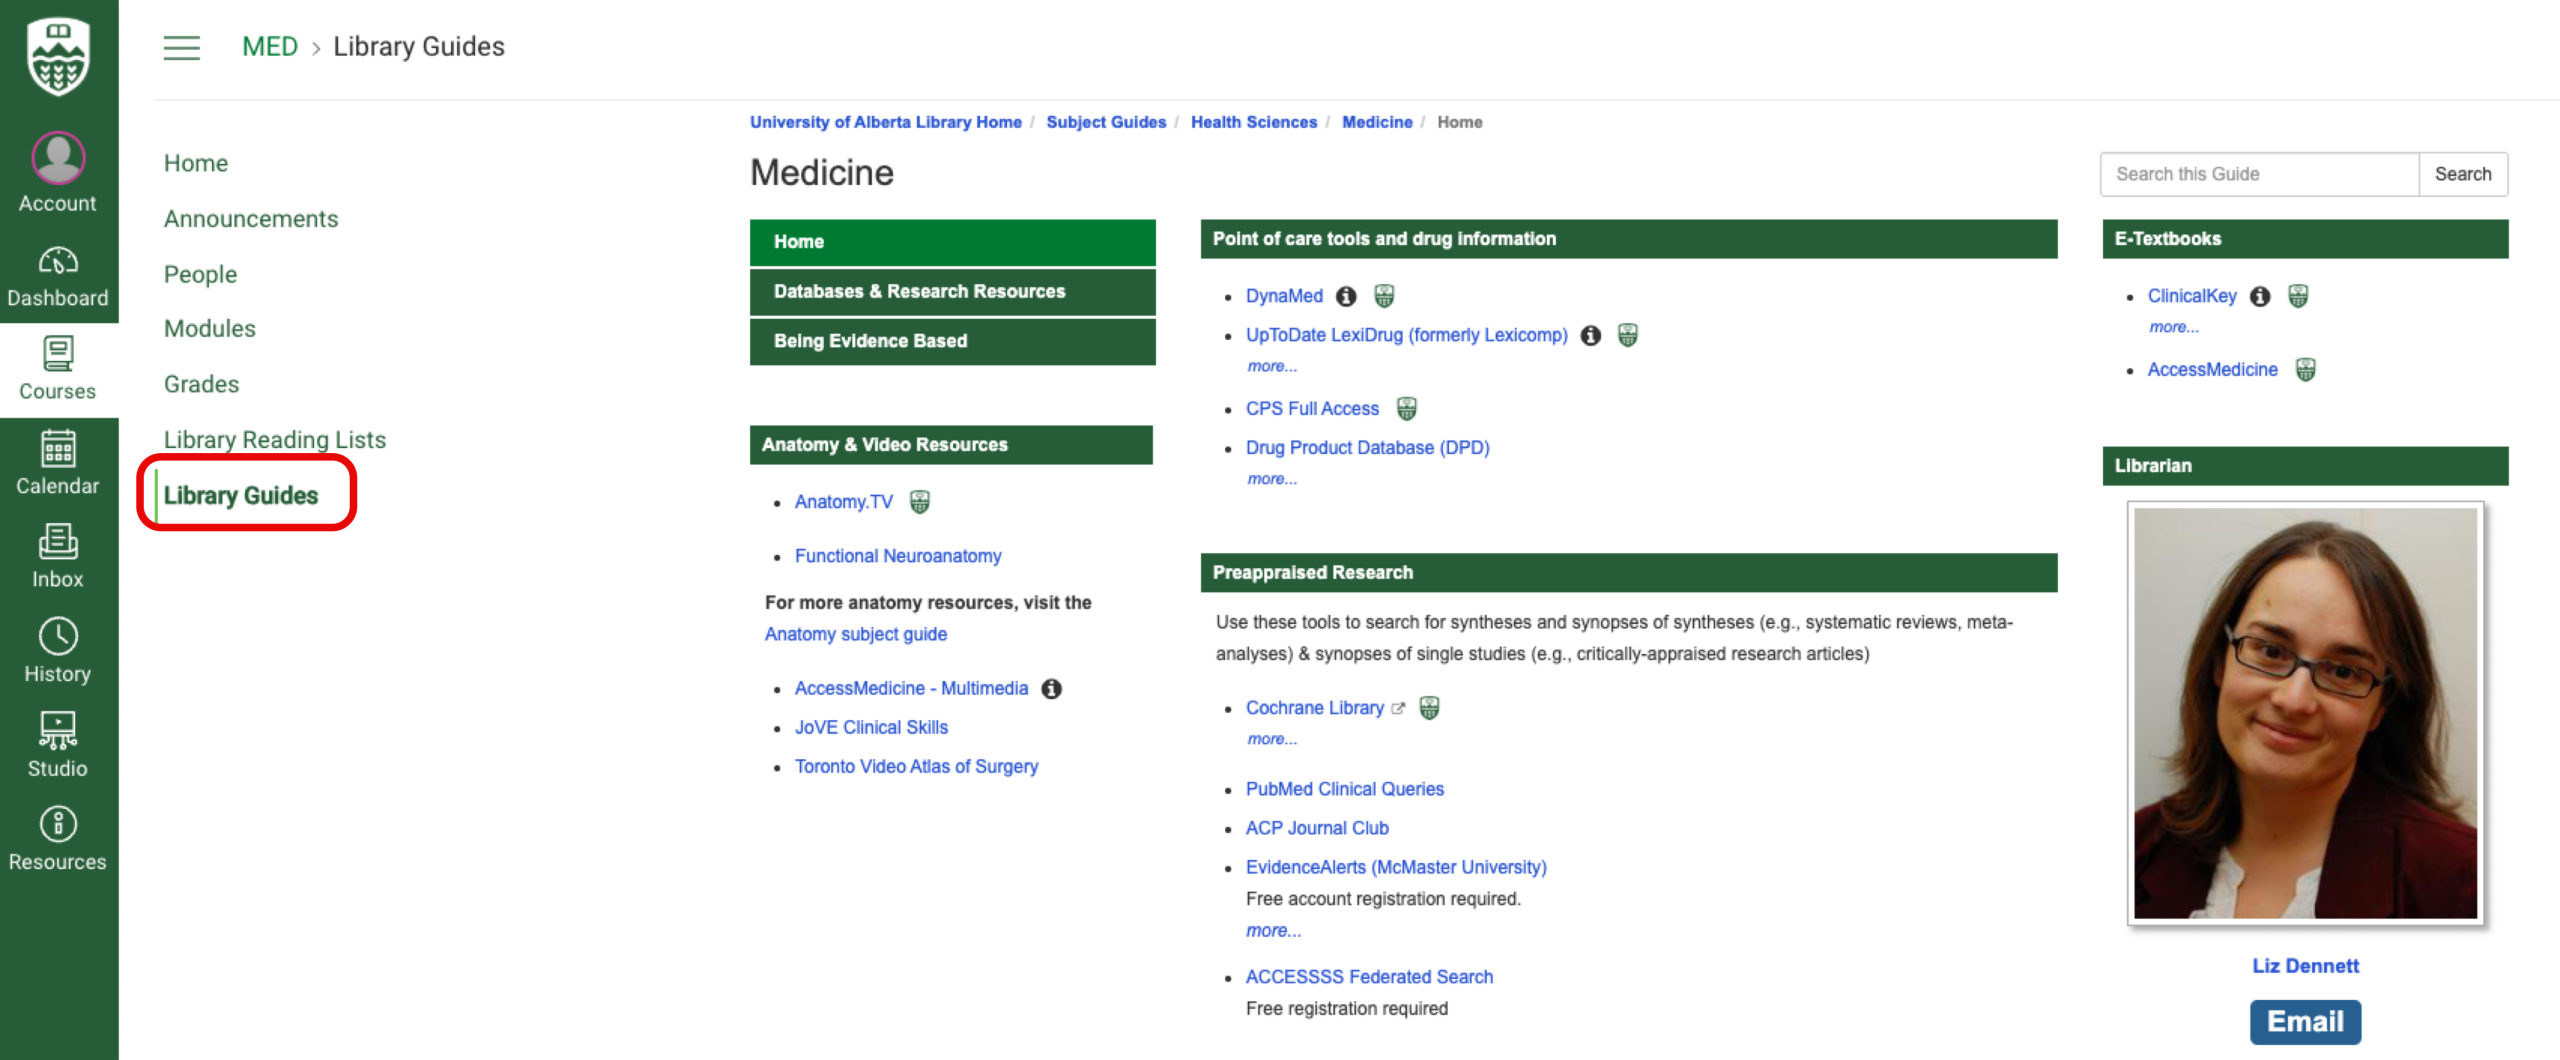Toggle the hamburger course navigation menu
The height and width of the screenshot is (1060, 2560).
pos(182,47)
